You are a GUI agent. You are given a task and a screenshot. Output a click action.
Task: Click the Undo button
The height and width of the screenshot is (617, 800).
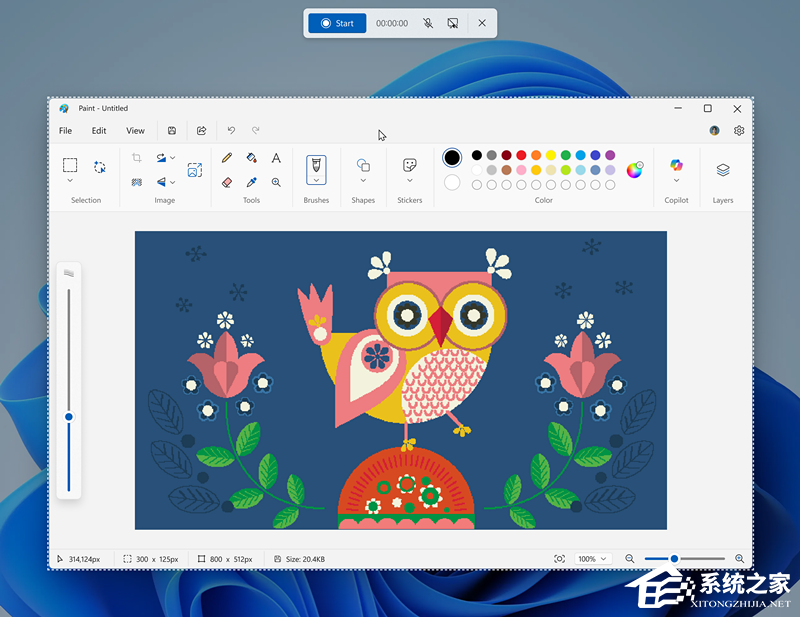(231, 130)
